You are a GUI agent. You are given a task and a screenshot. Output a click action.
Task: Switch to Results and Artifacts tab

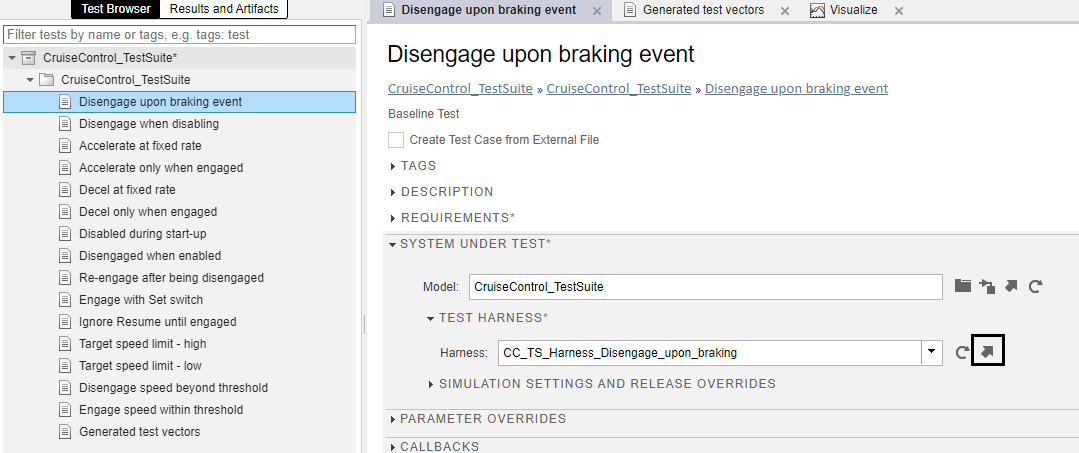click(x=224, y=9)
